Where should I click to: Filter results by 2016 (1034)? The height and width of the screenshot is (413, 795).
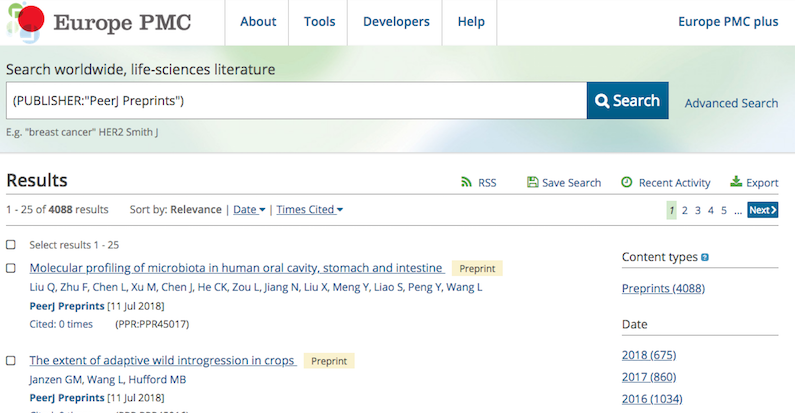click(x=652, y=399)
